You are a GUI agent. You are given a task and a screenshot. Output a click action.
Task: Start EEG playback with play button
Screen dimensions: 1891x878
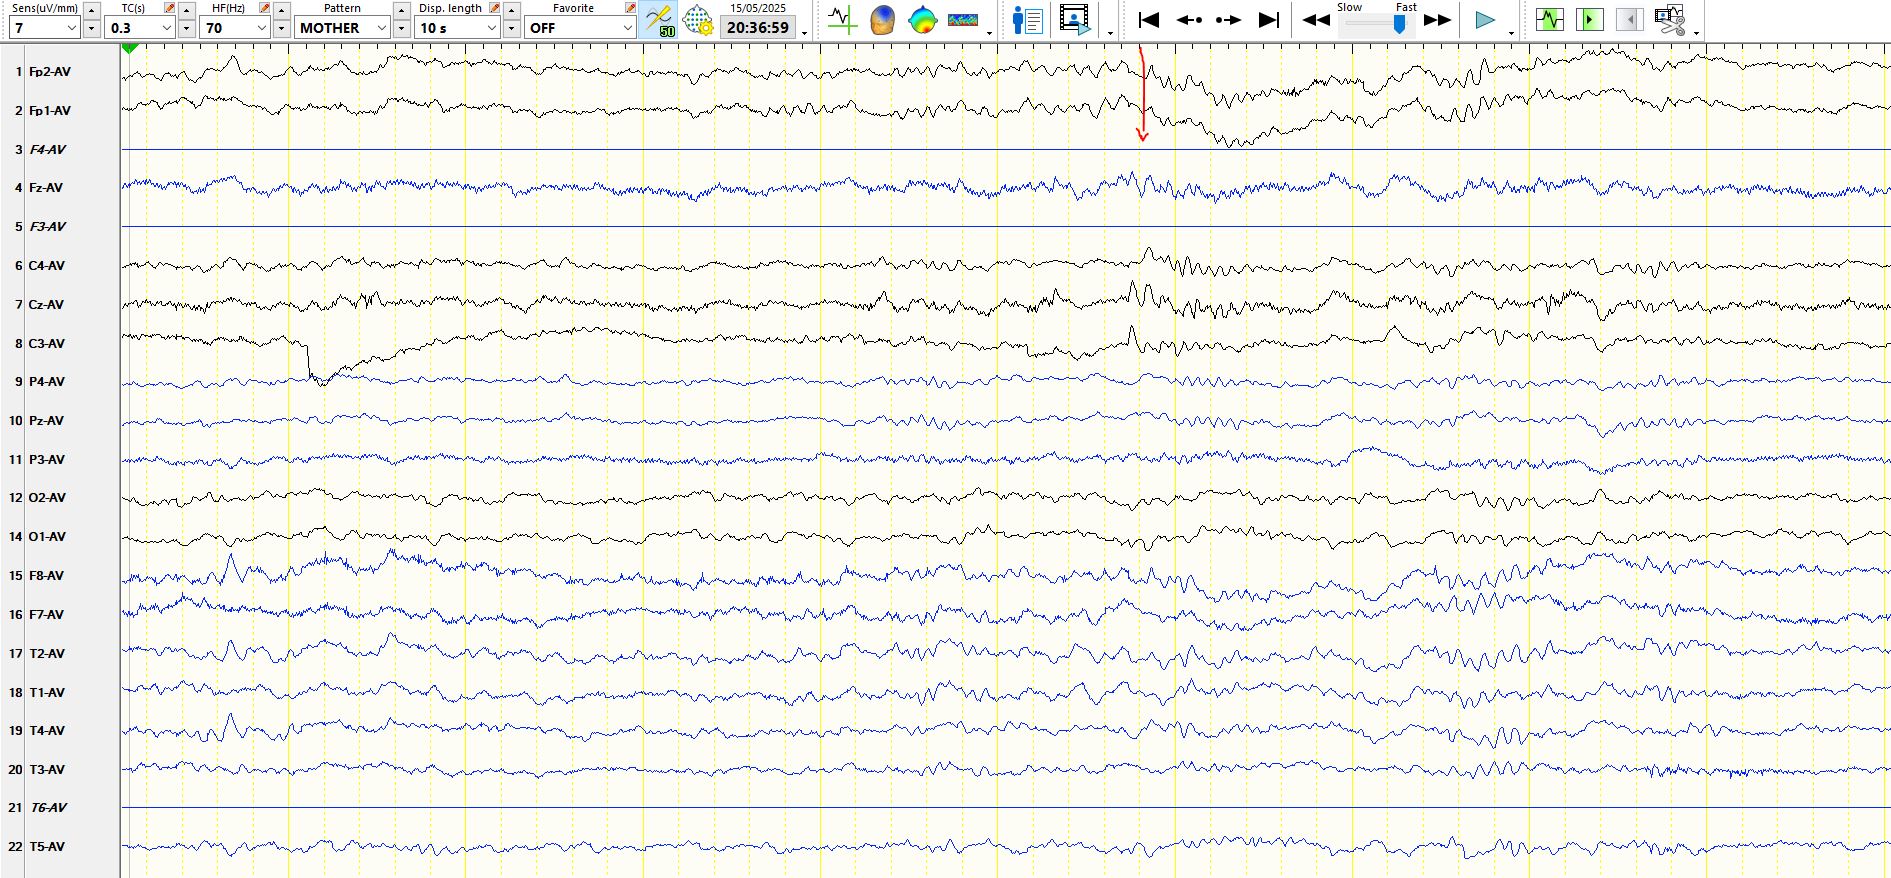click(x=1485, y=19)
